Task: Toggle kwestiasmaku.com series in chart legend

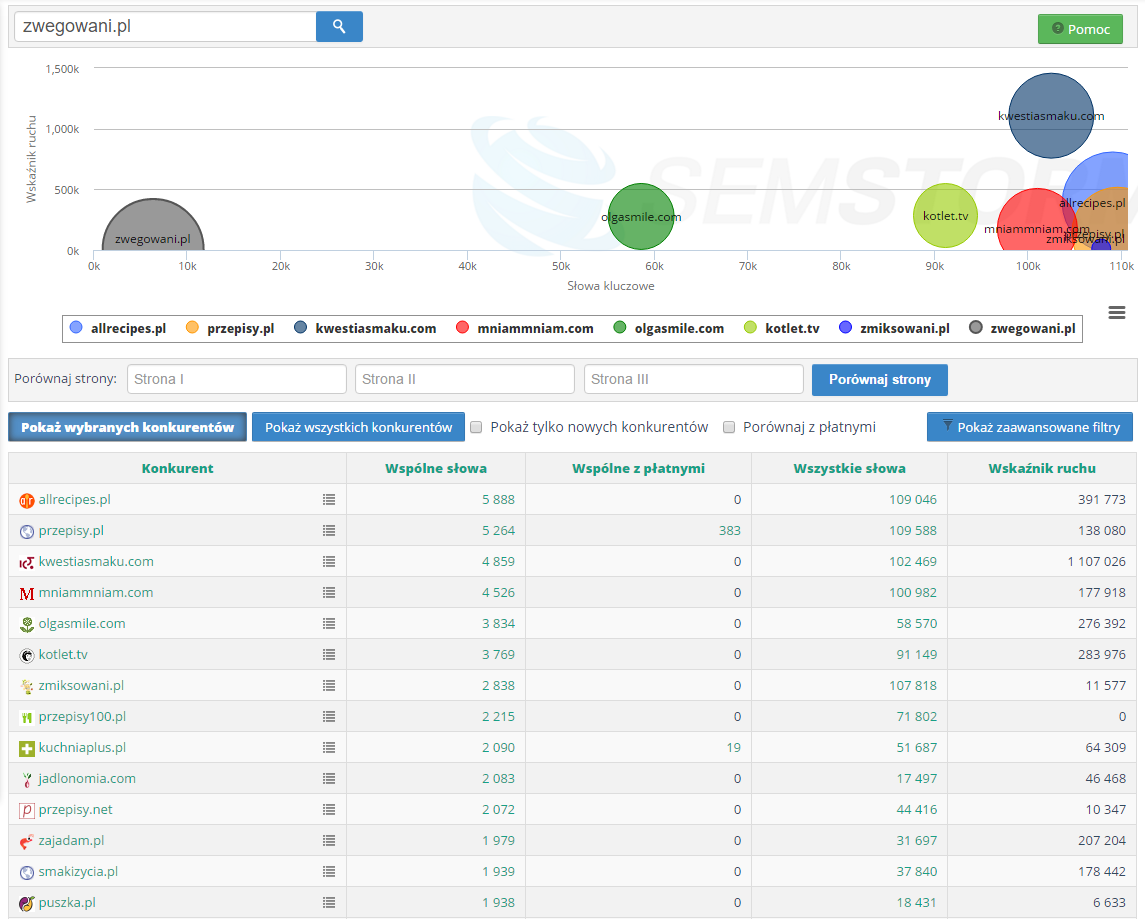Action: click(365, 328)
